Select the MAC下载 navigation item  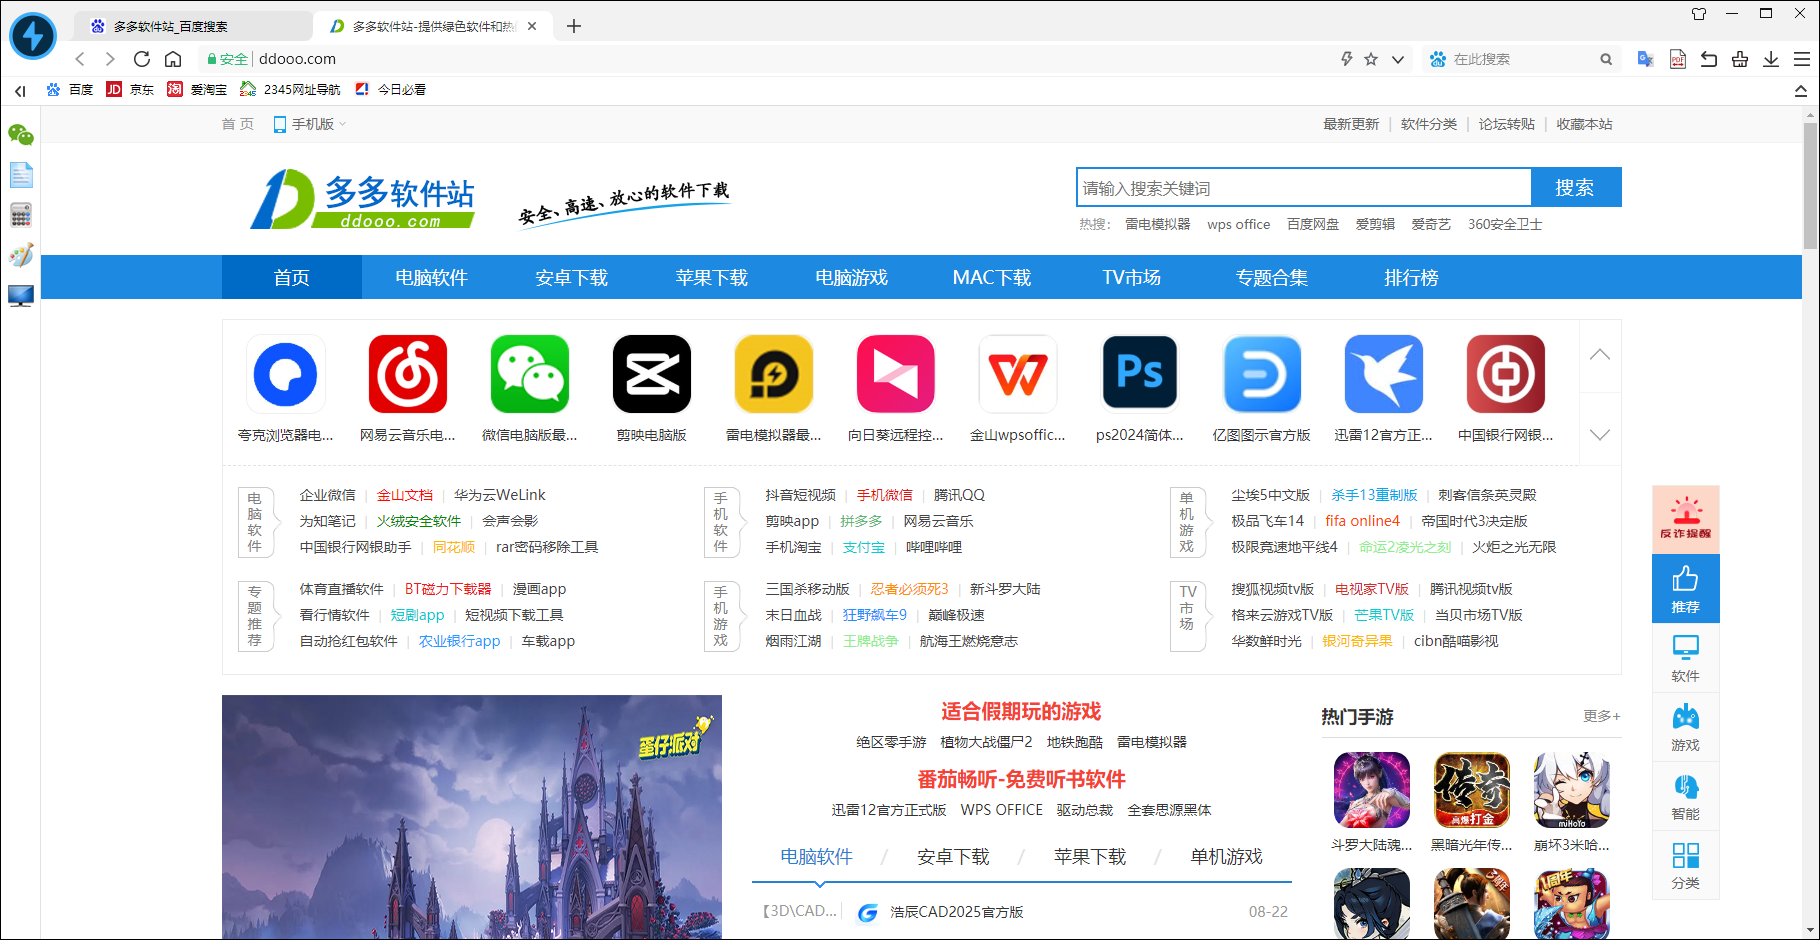point(992,277)
